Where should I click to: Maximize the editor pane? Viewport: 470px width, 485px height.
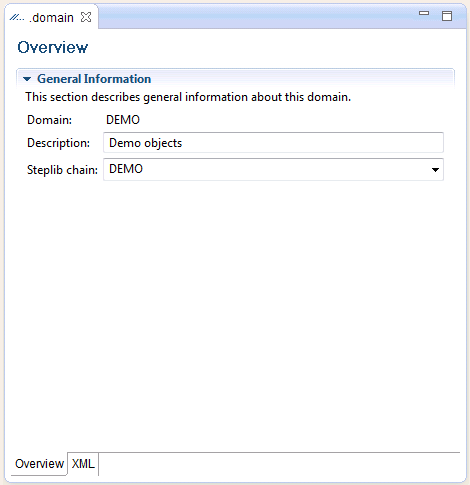(x=447, y=16)
